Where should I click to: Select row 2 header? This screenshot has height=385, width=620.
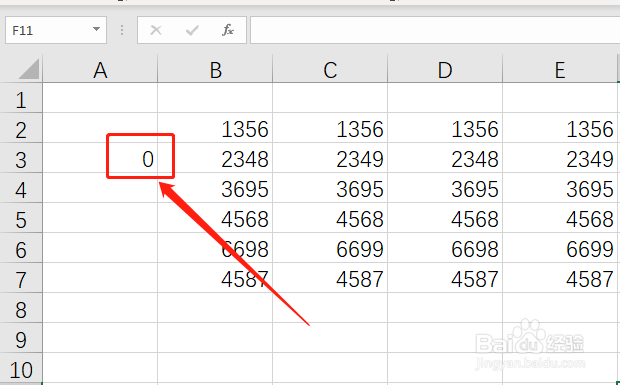tap(21, 128)
